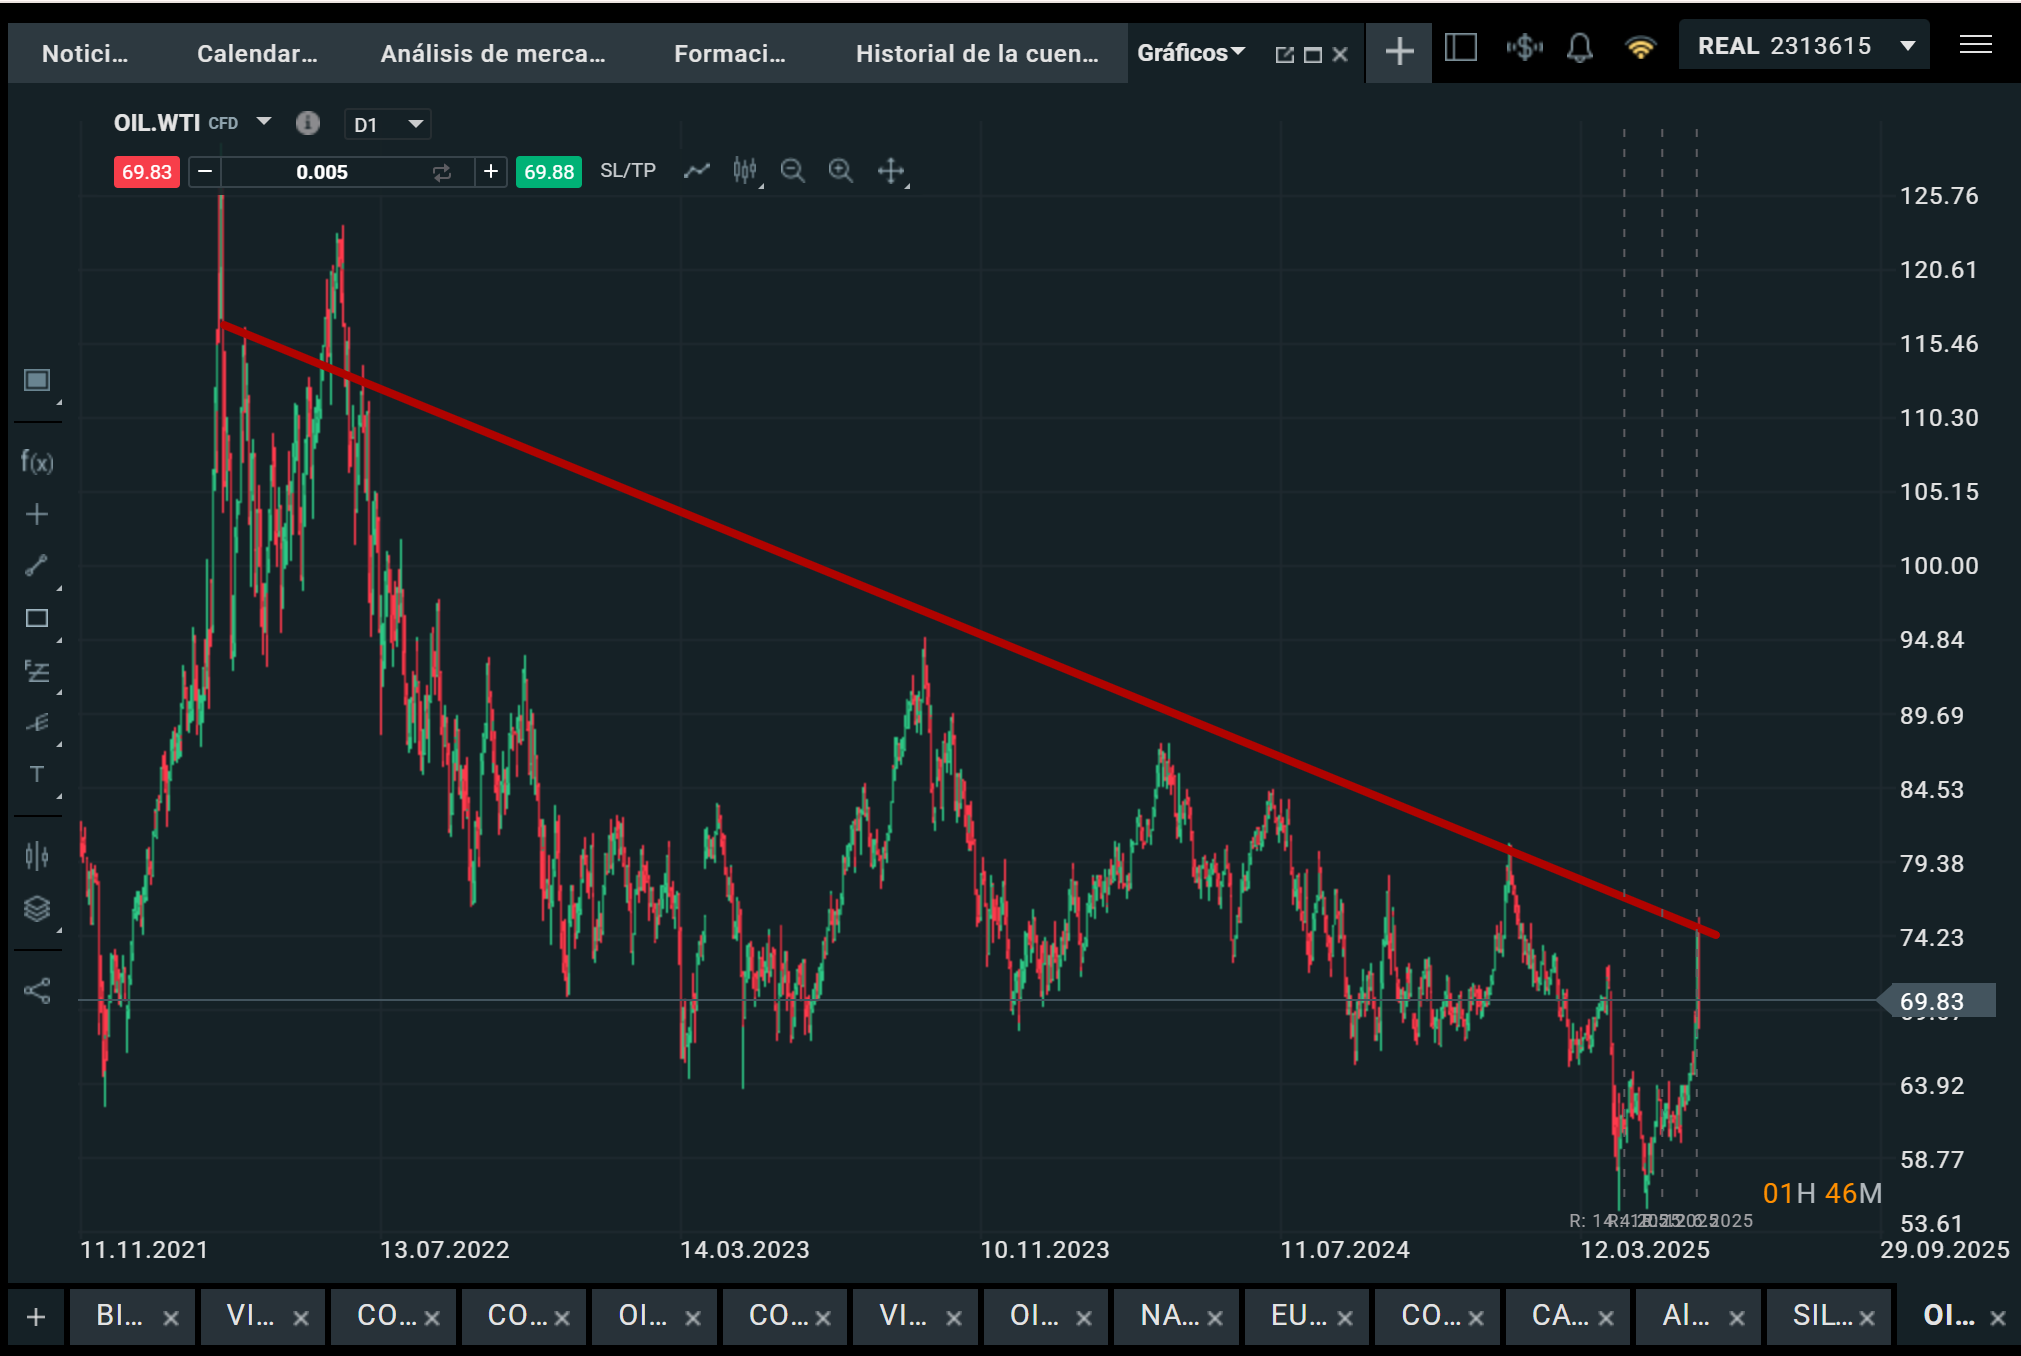Open the REAL 2313615 account dropdown

[1805, 46]
